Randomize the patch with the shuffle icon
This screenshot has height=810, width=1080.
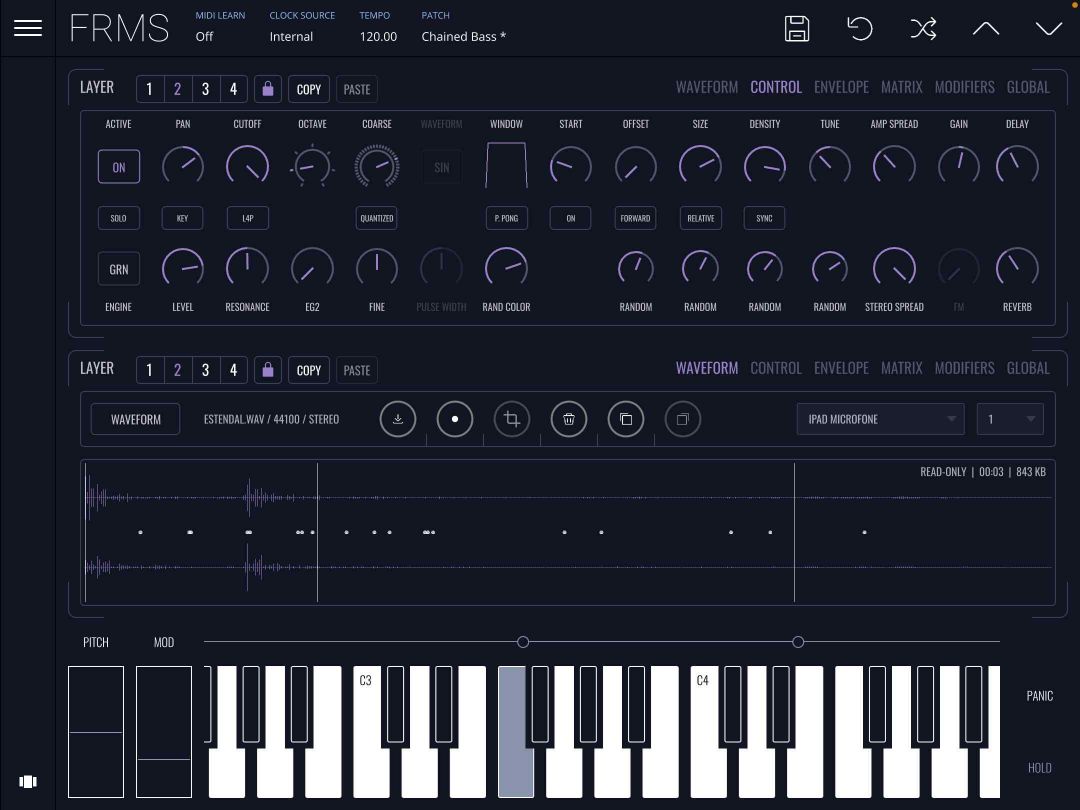coord(923,29)
